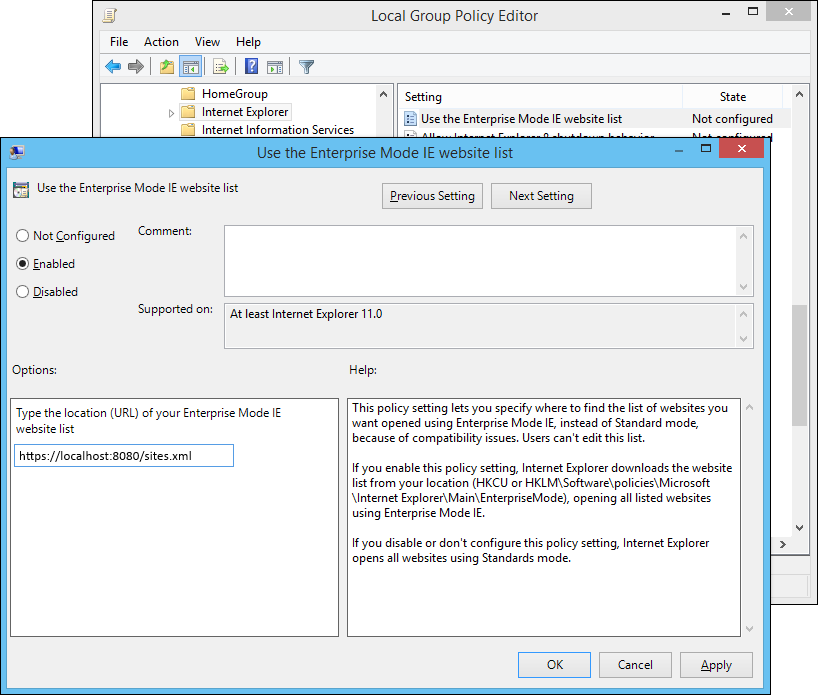Open help using the toolbar question mark icon
The height and width of the screenshot is (695, 818).
tap(251, 66)
